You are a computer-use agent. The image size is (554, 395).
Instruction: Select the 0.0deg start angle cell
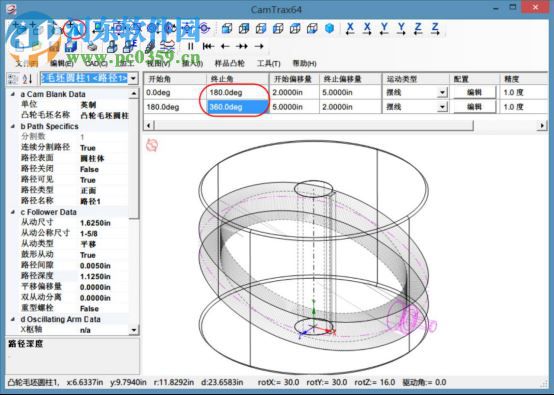point(175,93)
